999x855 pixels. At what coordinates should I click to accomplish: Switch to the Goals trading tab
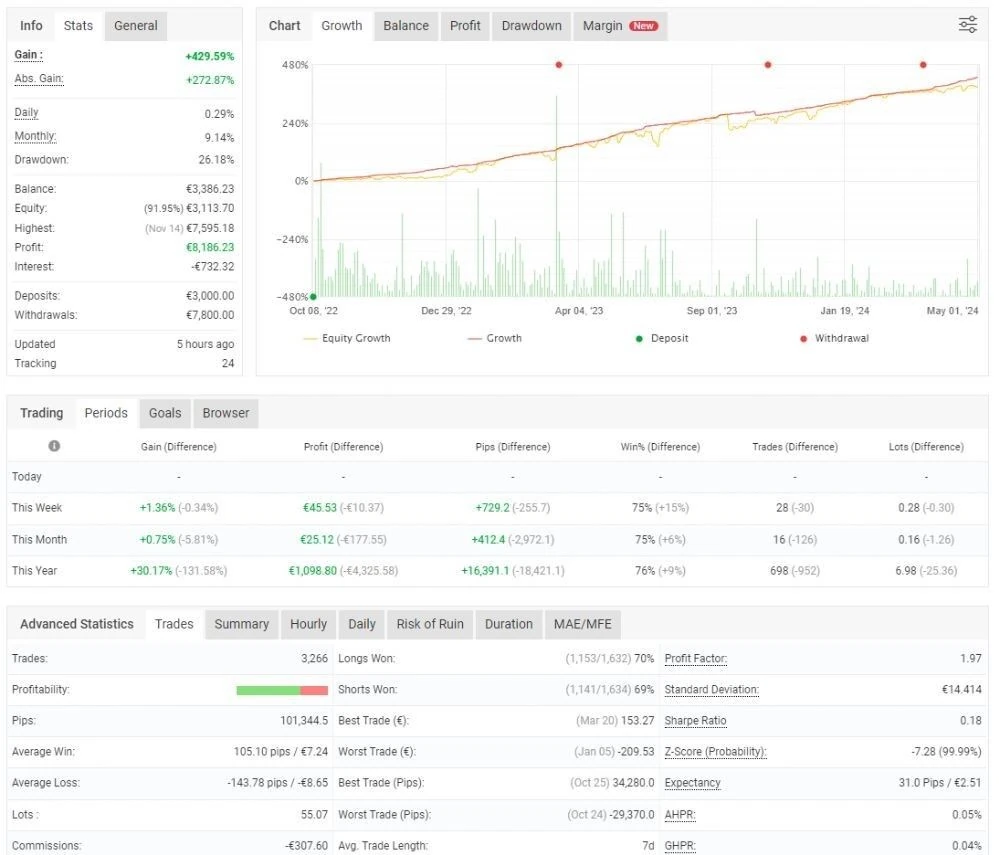[x=165, y=413]
